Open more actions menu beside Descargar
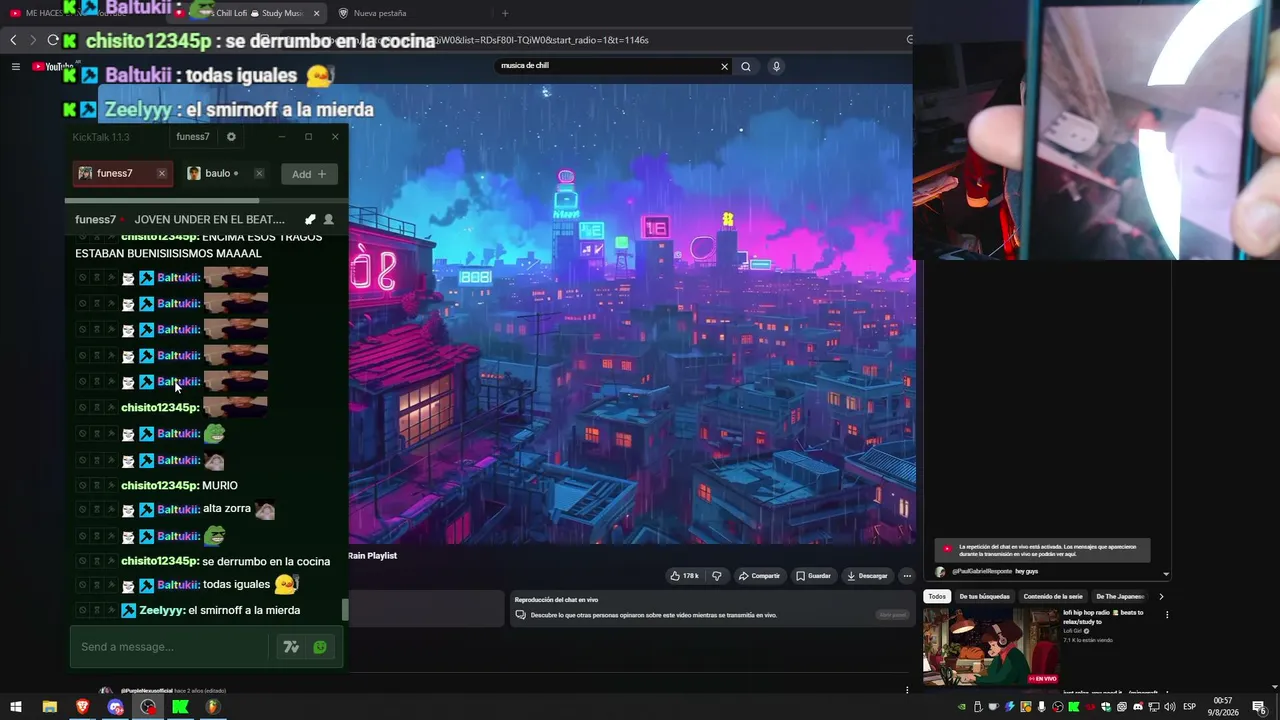The width and height of the screenshot is (1280, 720). pos(907,576)
